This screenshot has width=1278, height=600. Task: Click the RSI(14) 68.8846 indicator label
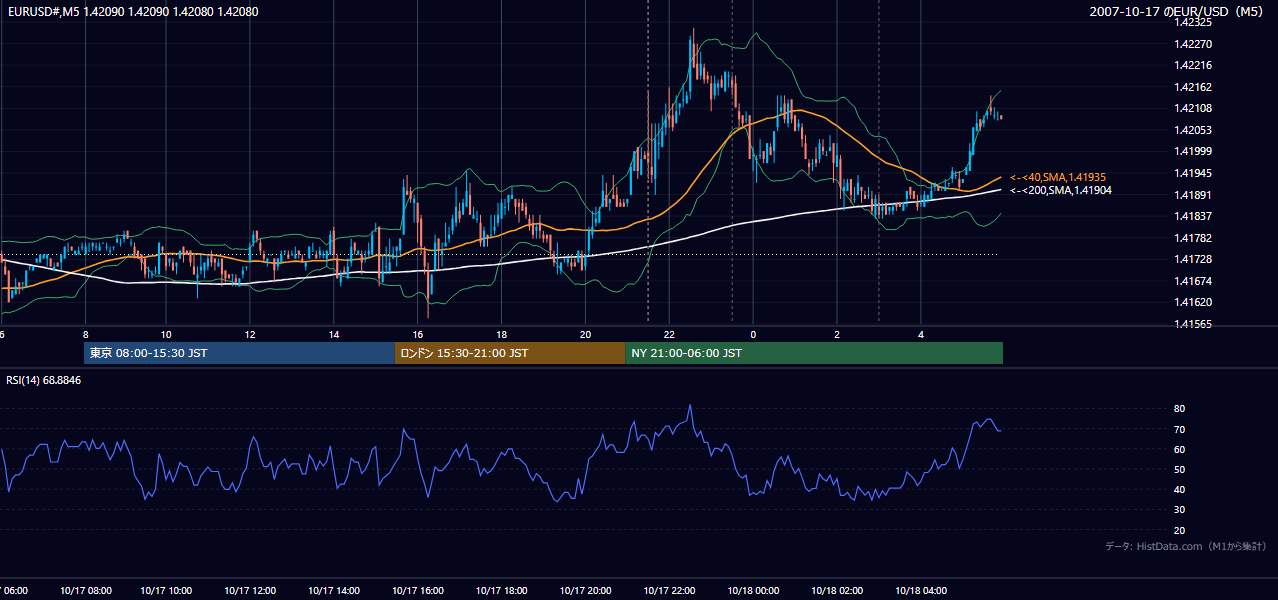(44, 380)
